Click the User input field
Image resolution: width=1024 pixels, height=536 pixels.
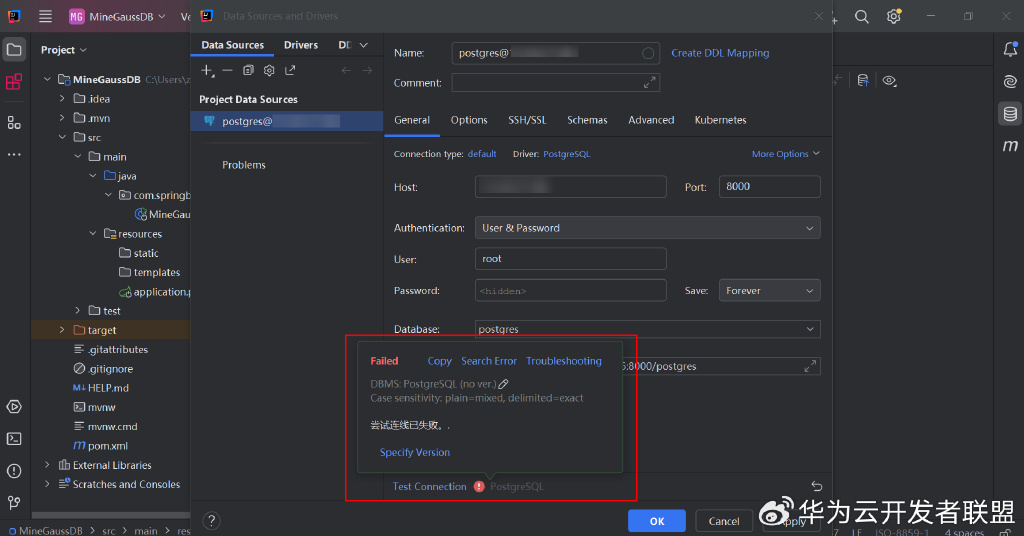[x=571, y=259]
